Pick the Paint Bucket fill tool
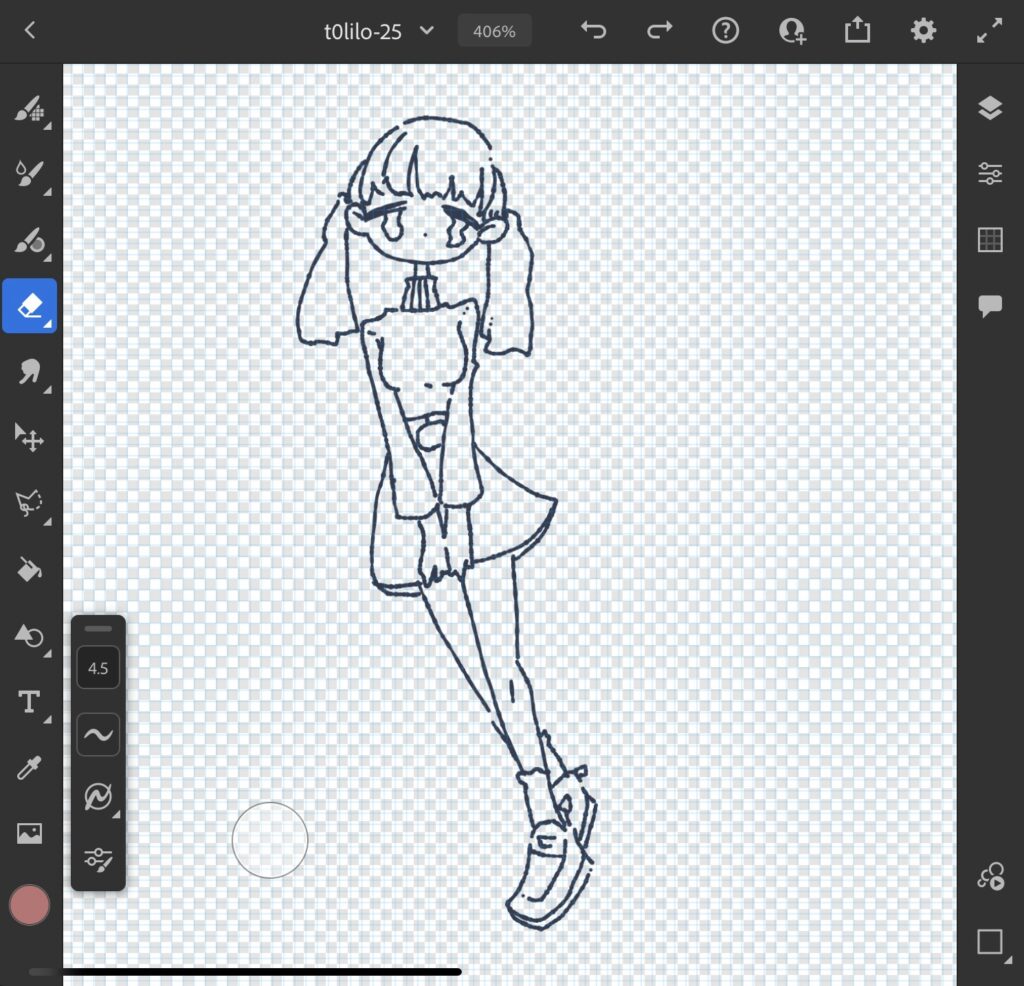This screenshot has width=1024, height=986. click(x=29, y=569)
